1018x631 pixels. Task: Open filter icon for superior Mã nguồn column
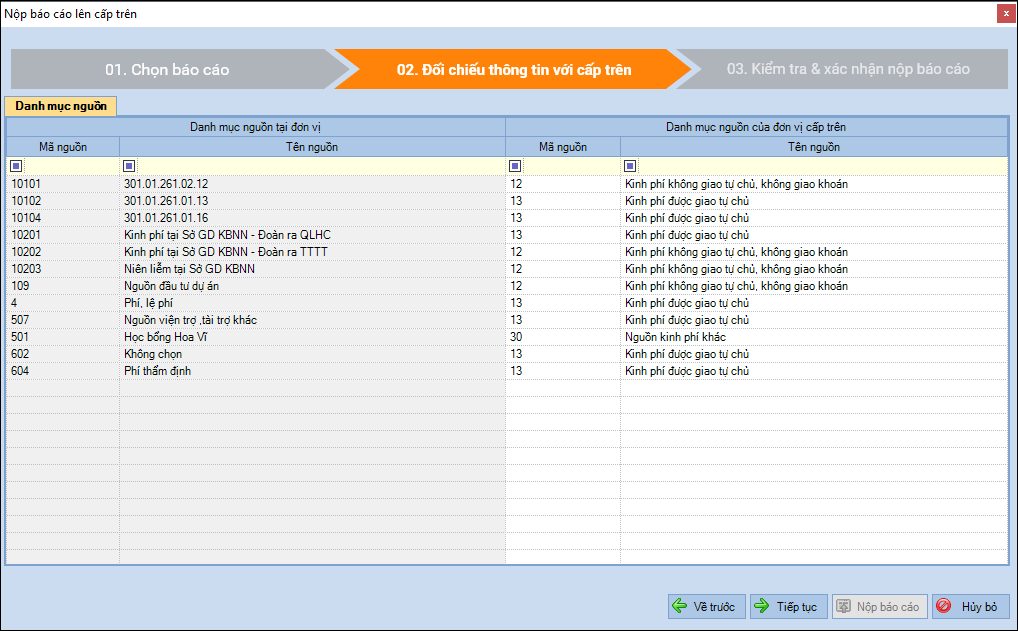coord(516,166)
